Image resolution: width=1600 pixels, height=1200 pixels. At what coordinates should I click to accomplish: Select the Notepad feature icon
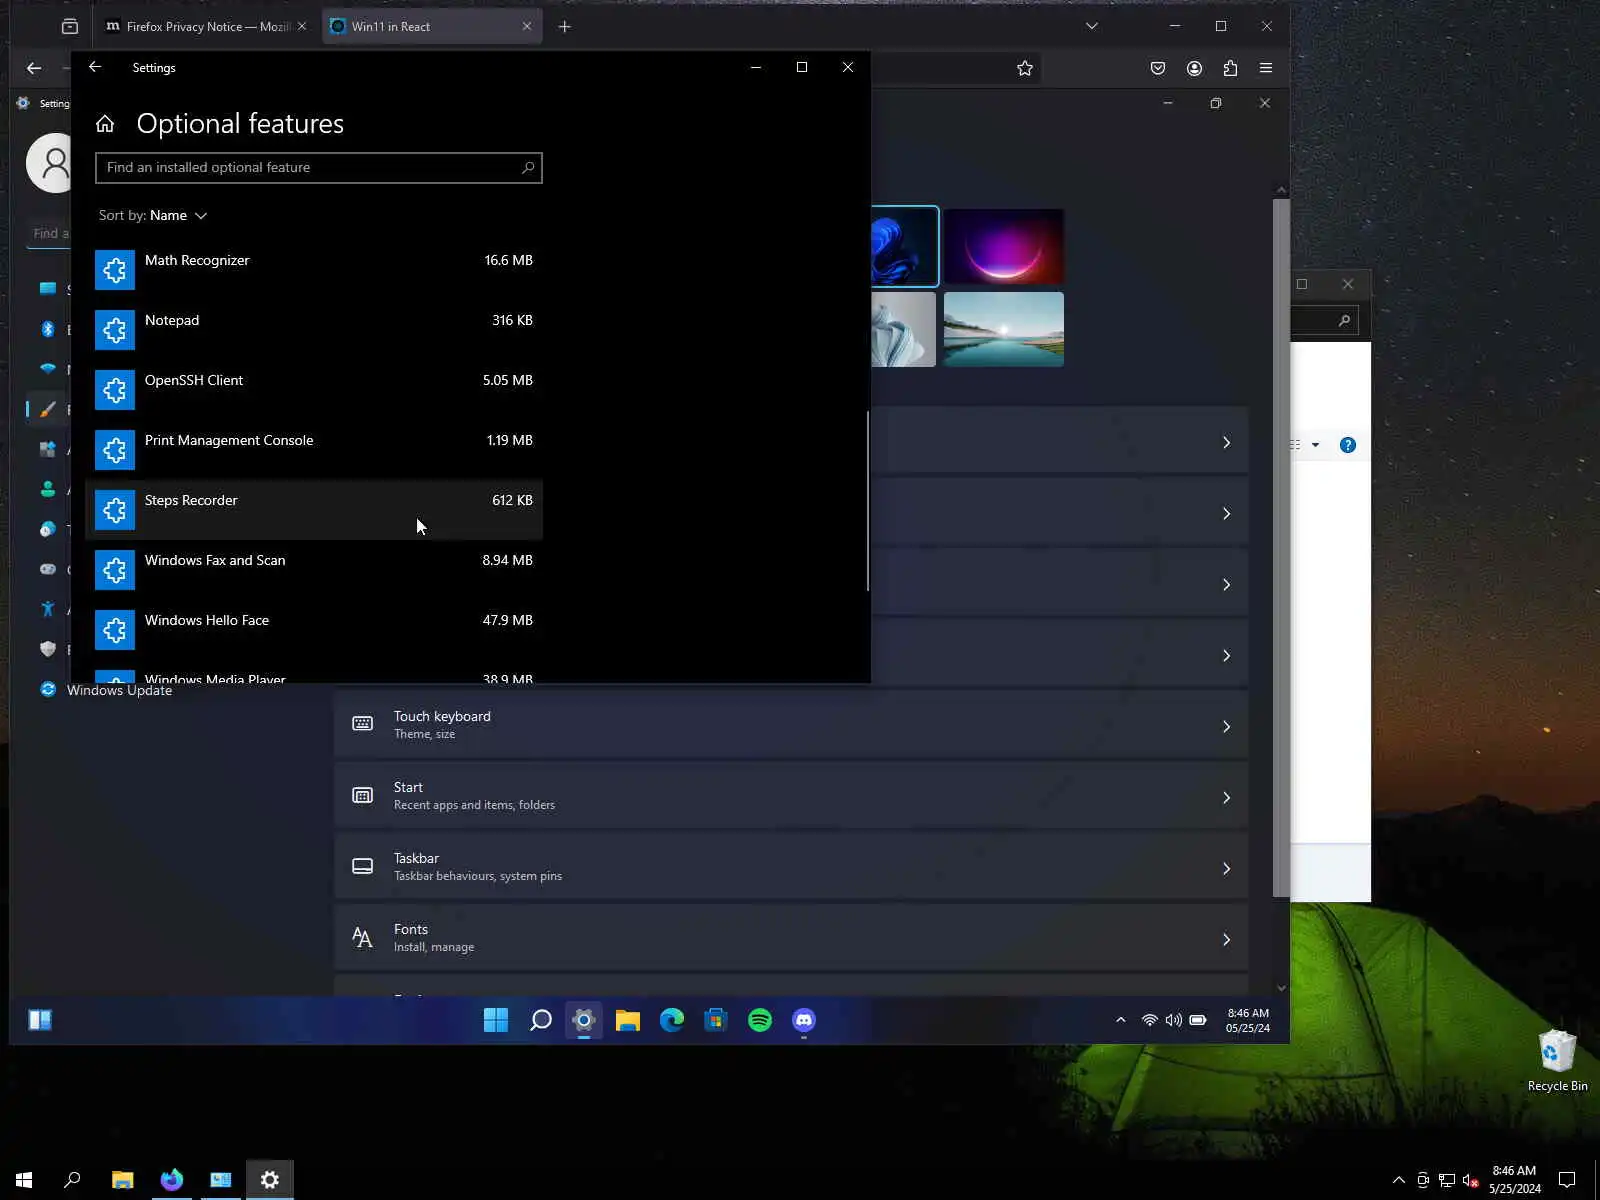(x=115, y=330)
